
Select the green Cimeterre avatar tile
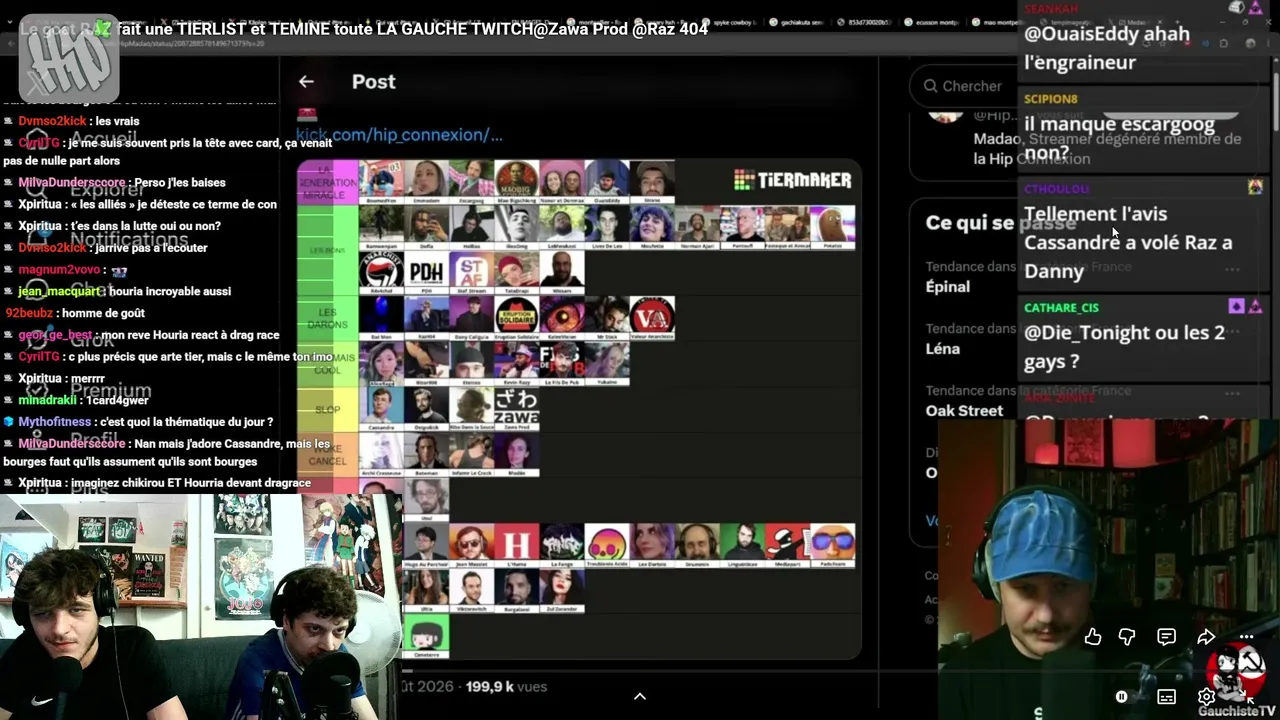426,636
